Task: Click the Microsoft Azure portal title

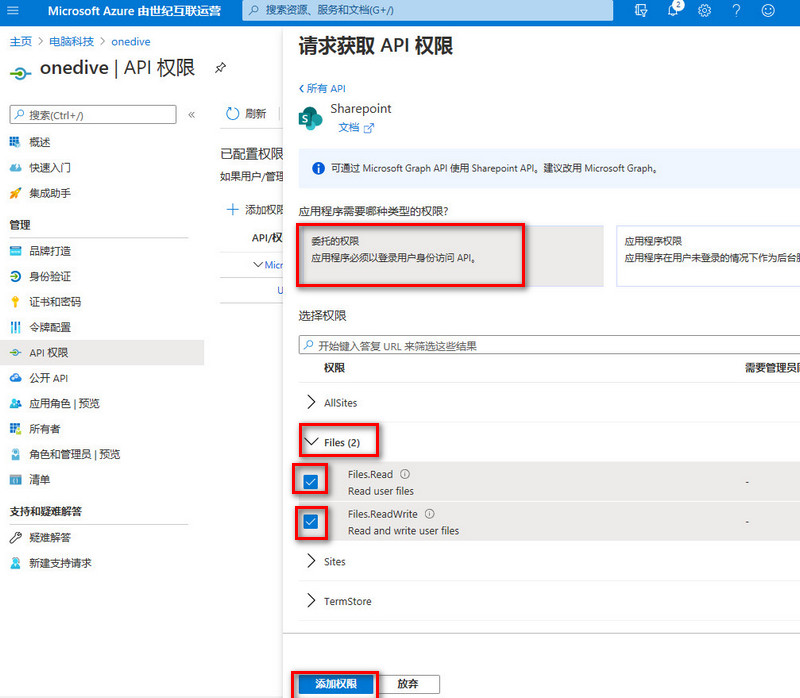Action: pos(134,11)
